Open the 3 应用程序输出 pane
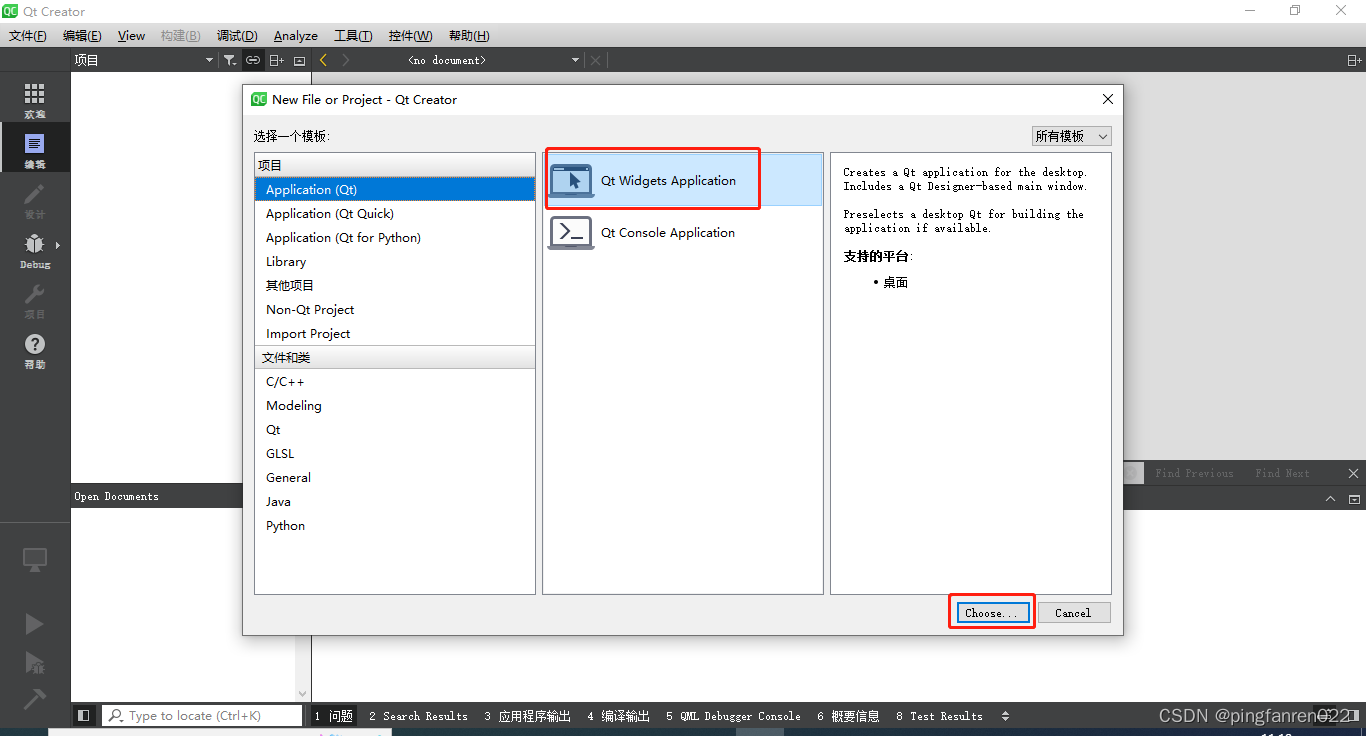This screenshot has width=1366, height=736. [527, 716]
